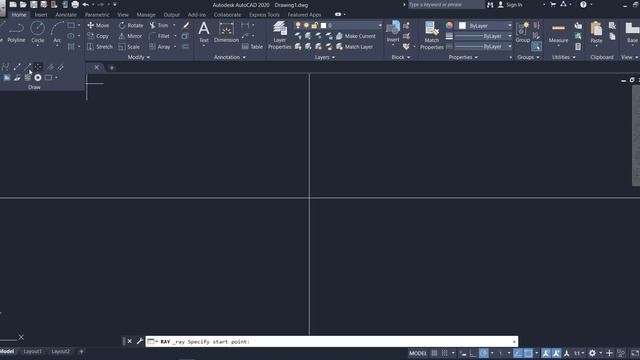Open the customization gear in status bar
640x360 pixels.
click(x=592, y=353)
